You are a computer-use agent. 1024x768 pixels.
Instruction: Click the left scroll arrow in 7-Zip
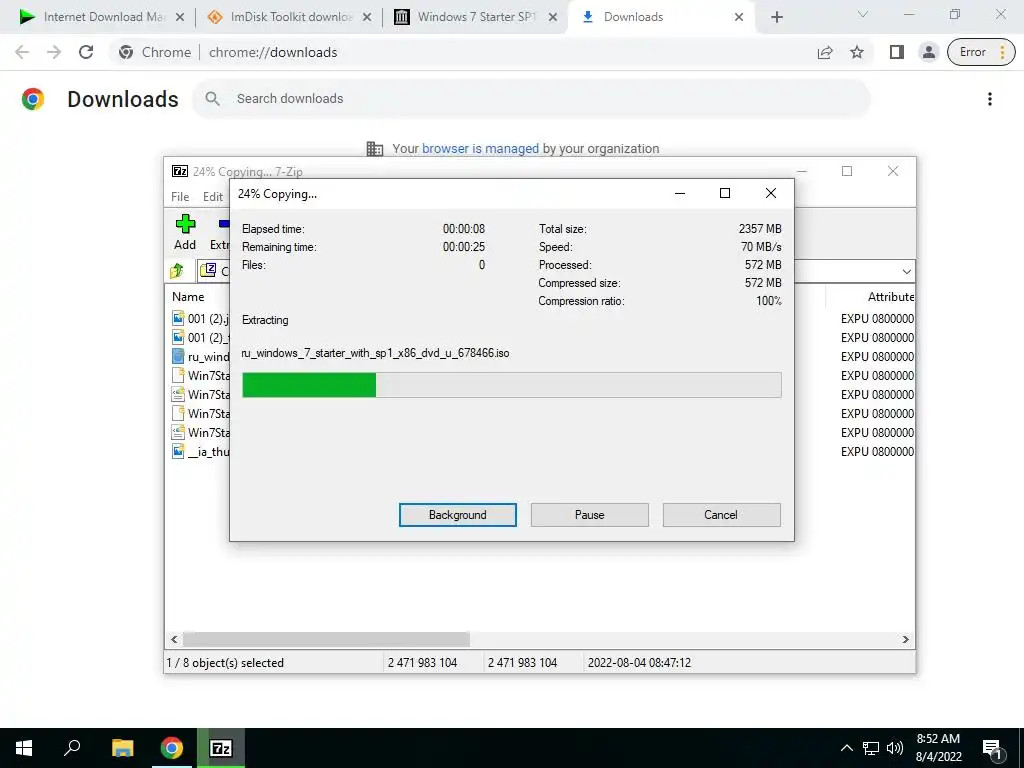point(174,639)
